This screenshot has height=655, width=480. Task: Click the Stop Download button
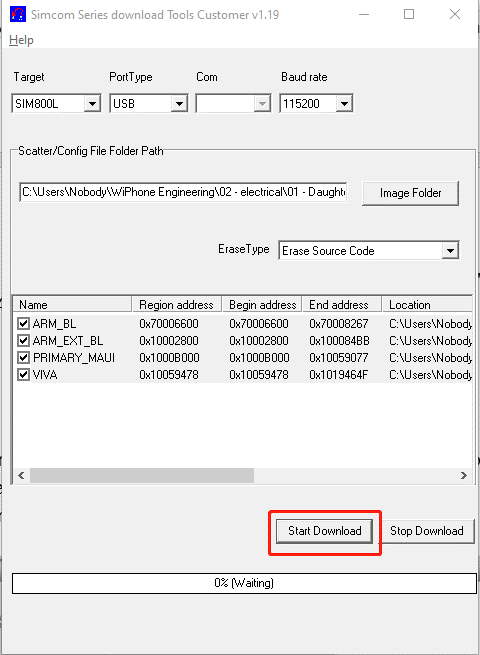tap(427, 531)
